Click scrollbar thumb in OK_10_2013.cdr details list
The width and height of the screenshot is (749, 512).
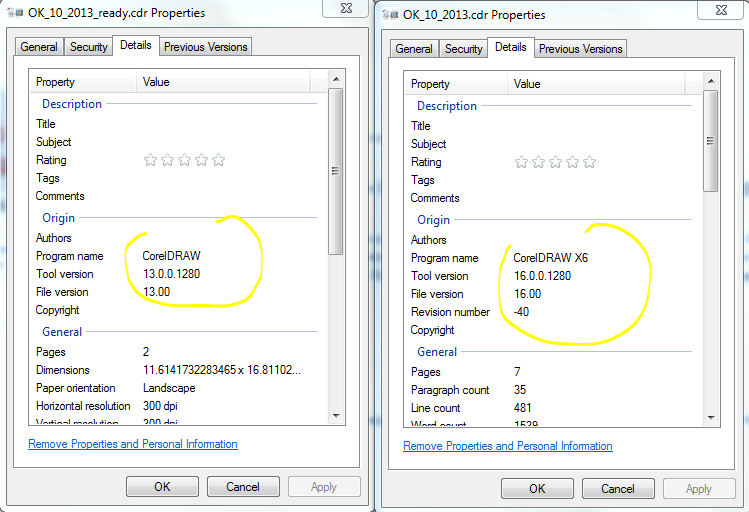pos(711,141)
